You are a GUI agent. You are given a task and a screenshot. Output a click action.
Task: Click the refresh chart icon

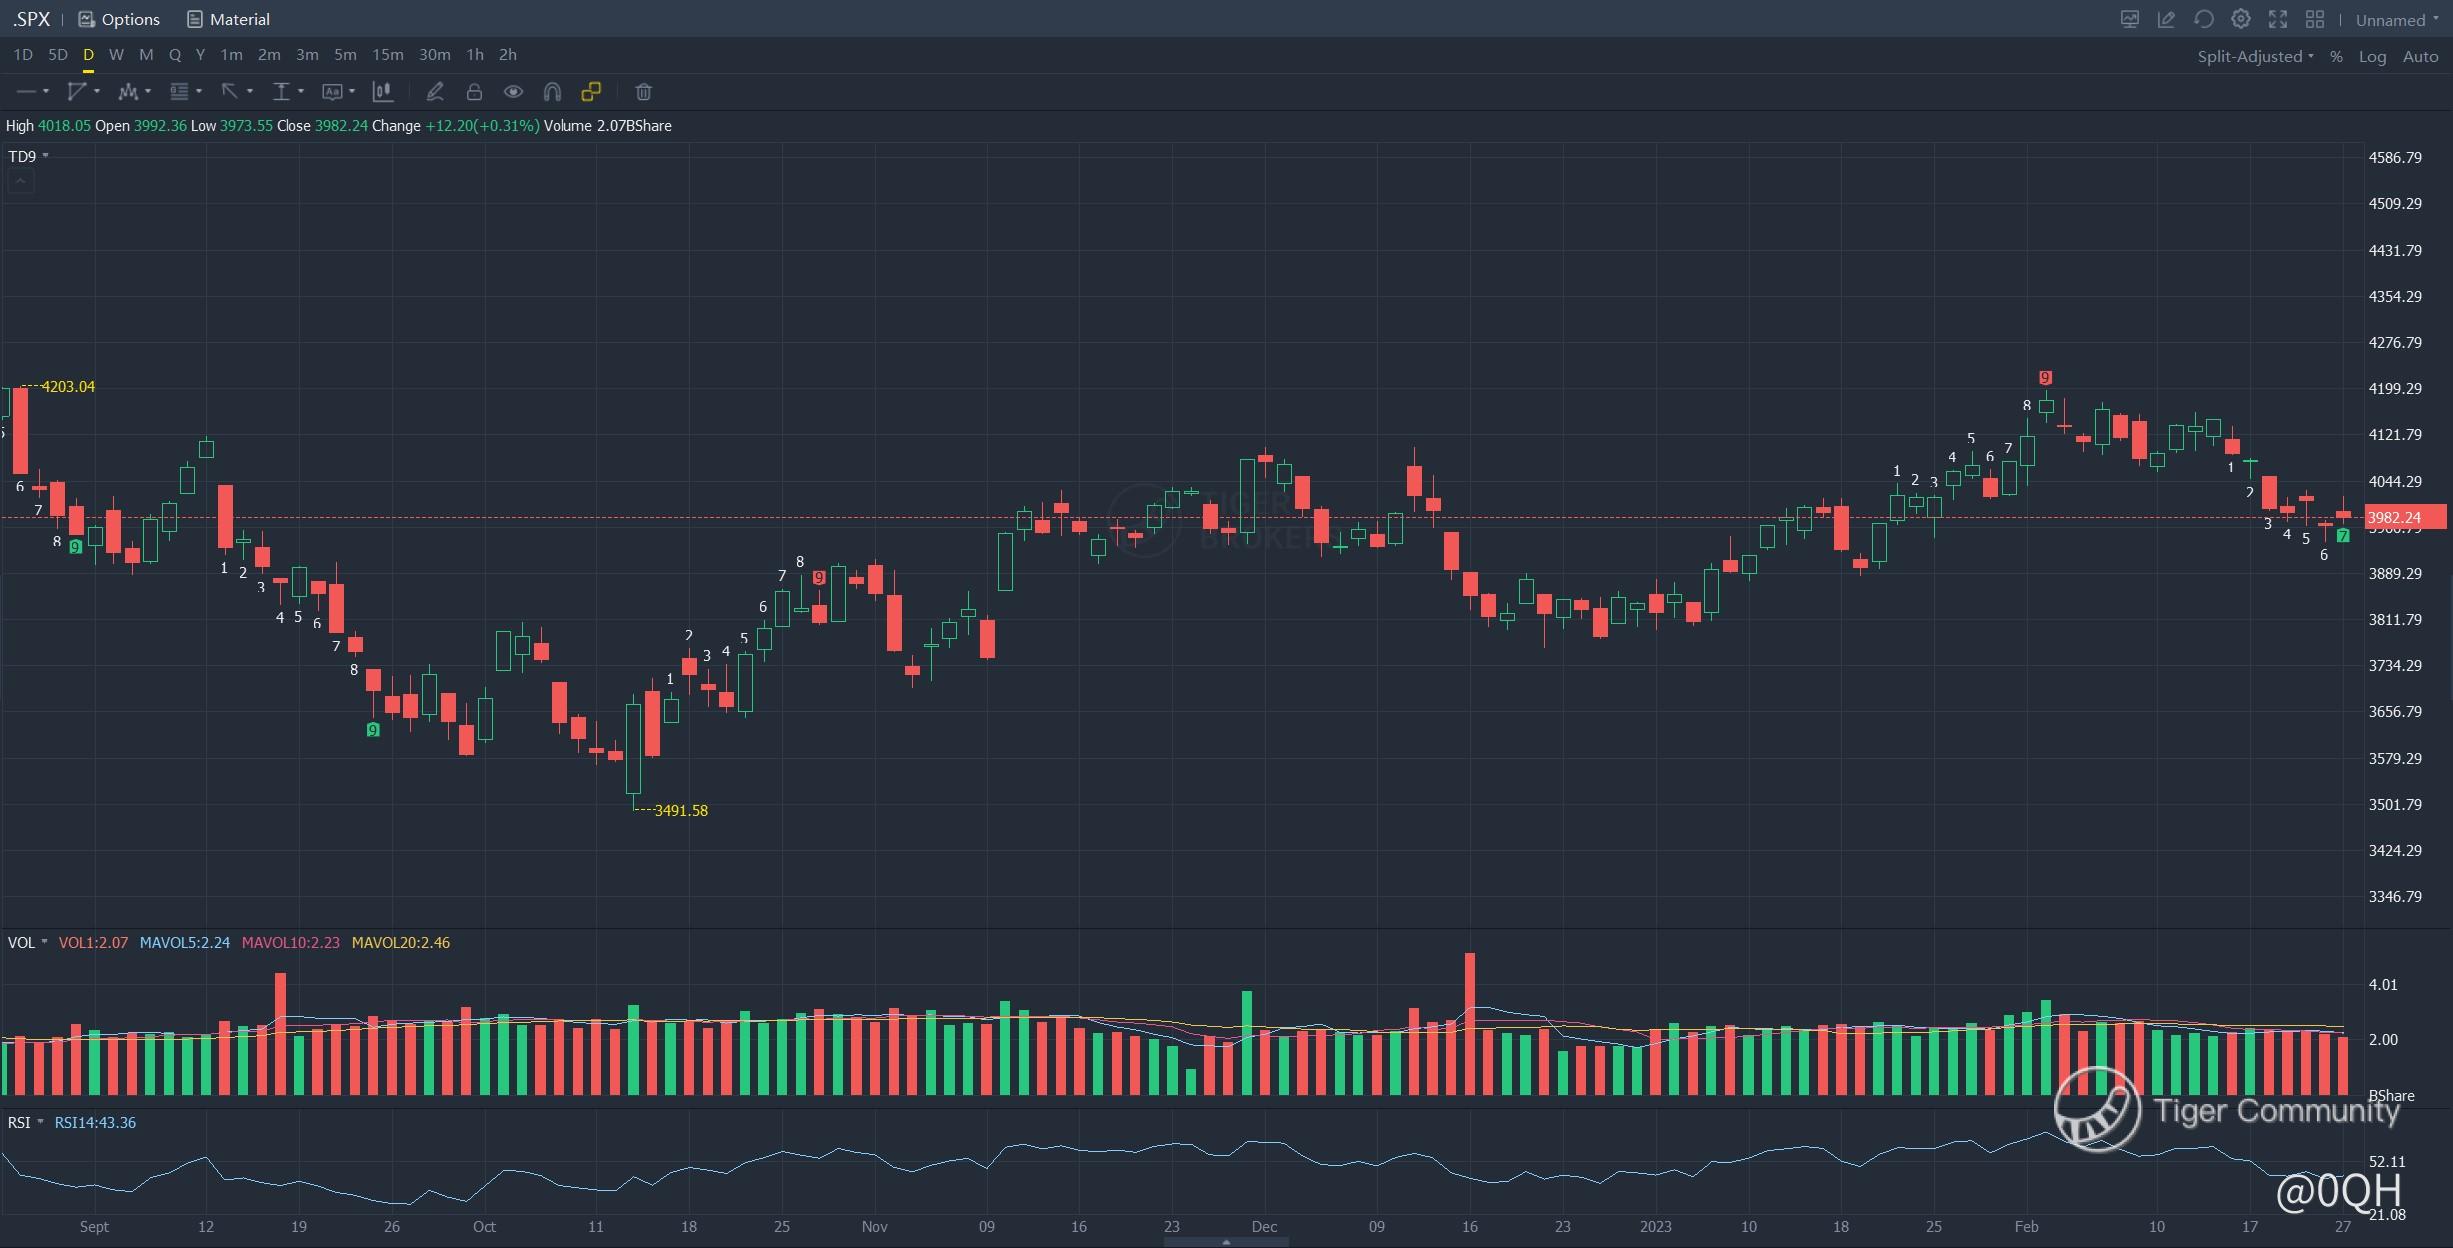pos(2203,19)
